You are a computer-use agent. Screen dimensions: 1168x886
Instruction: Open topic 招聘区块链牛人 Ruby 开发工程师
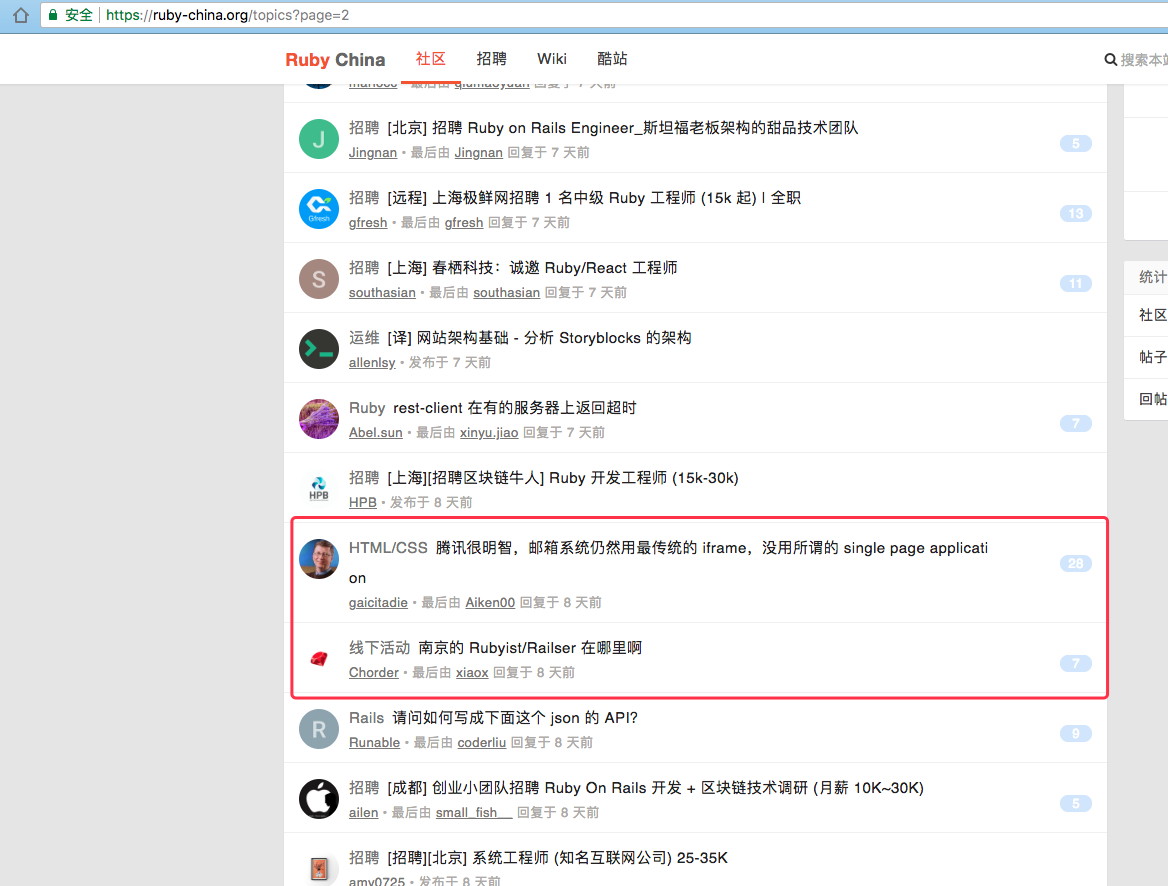click(563, 478)
